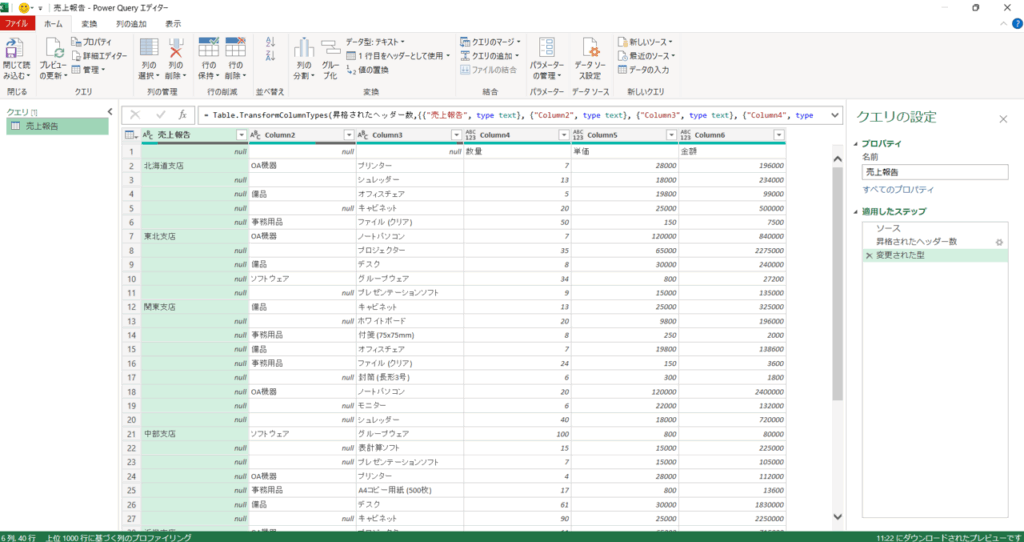Open filter dropdown on 売上報告 column
Image resolution: width=1024 pixels, height=542 pixels.
pyautogui.click(x=240, y=135)
